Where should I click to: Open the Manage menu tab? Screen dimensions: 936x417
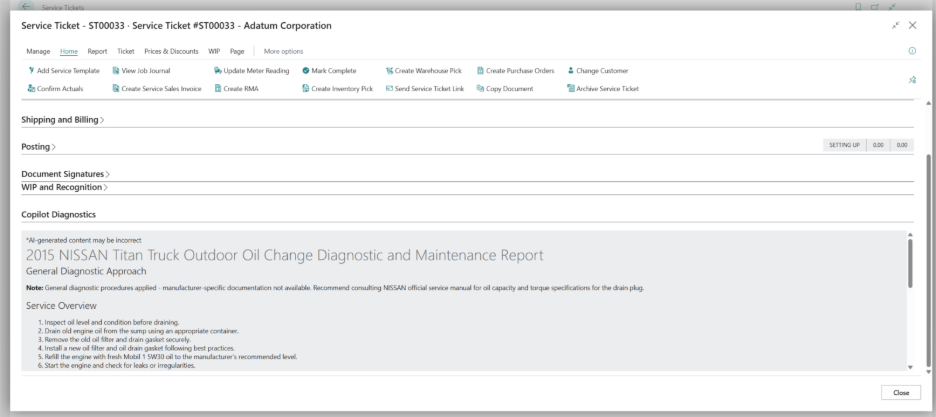[x=38, y=51]
